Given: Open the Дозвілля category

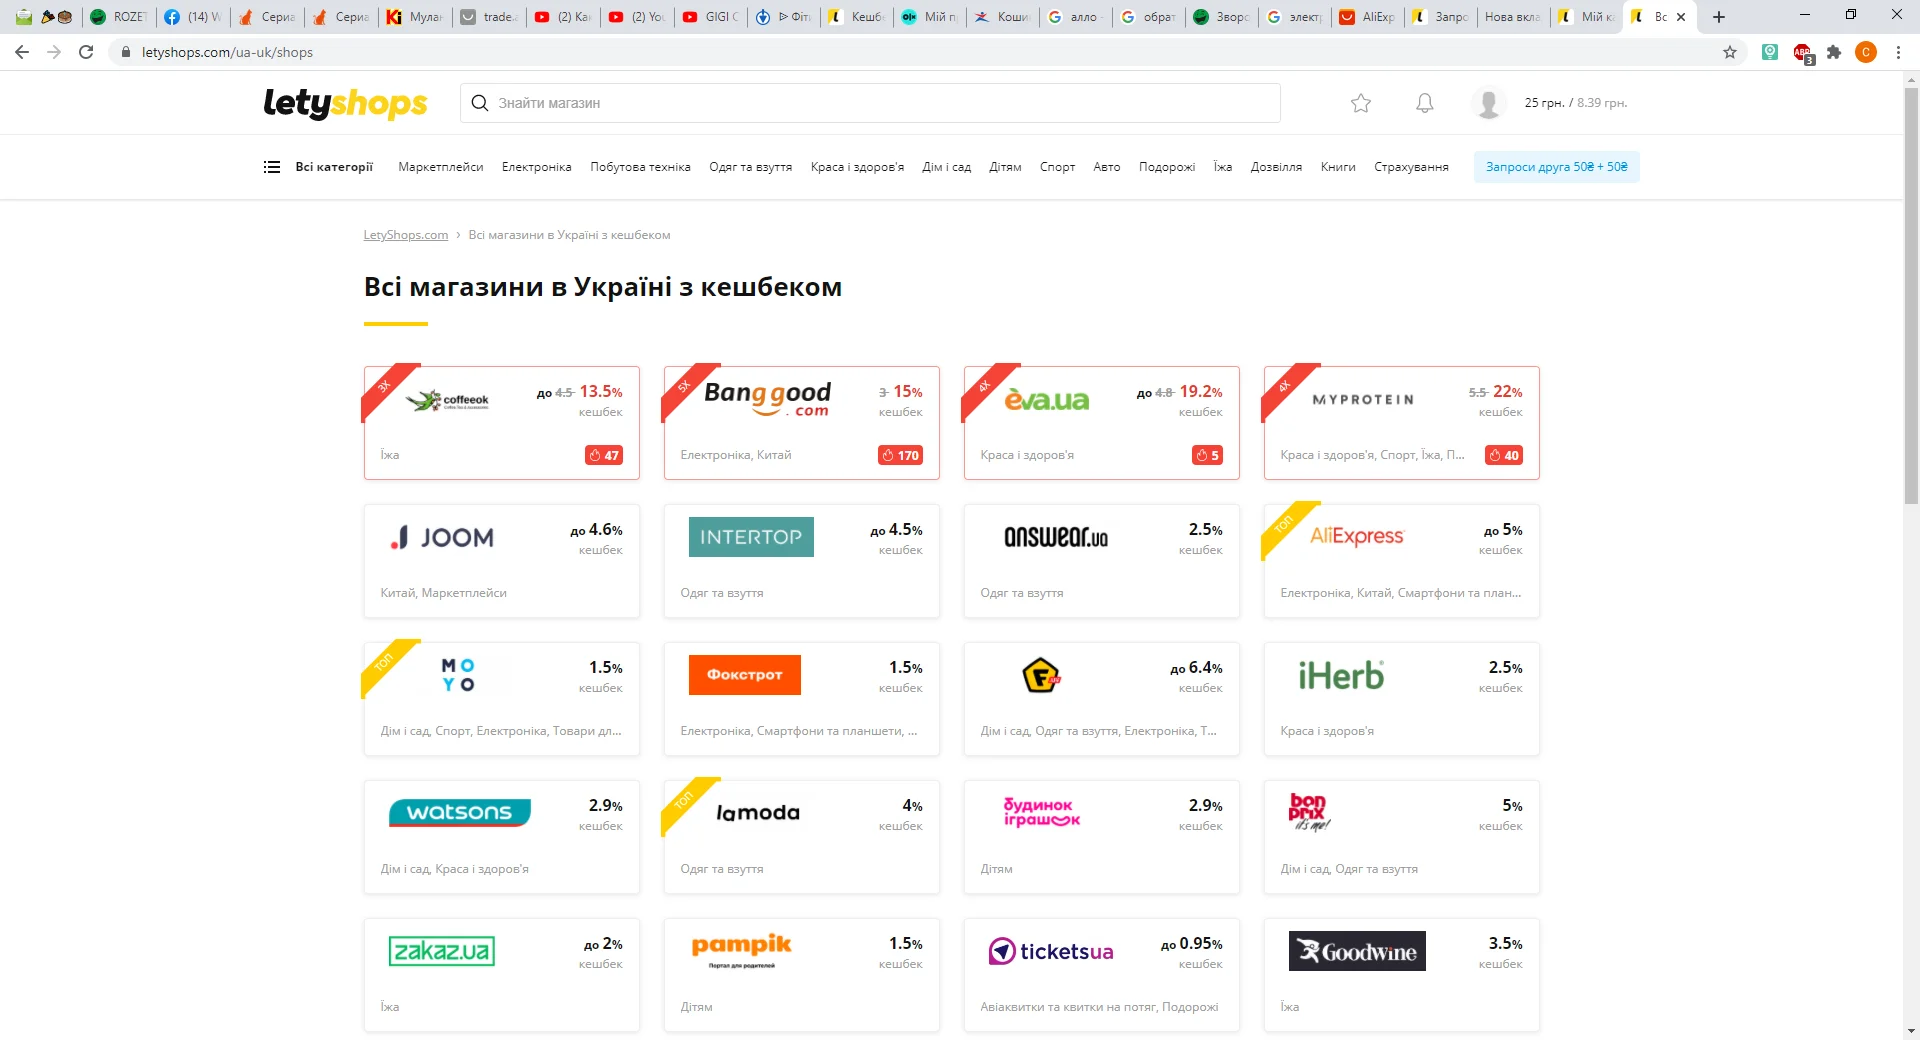Looking at the screenshot, I should [1276, 167].
